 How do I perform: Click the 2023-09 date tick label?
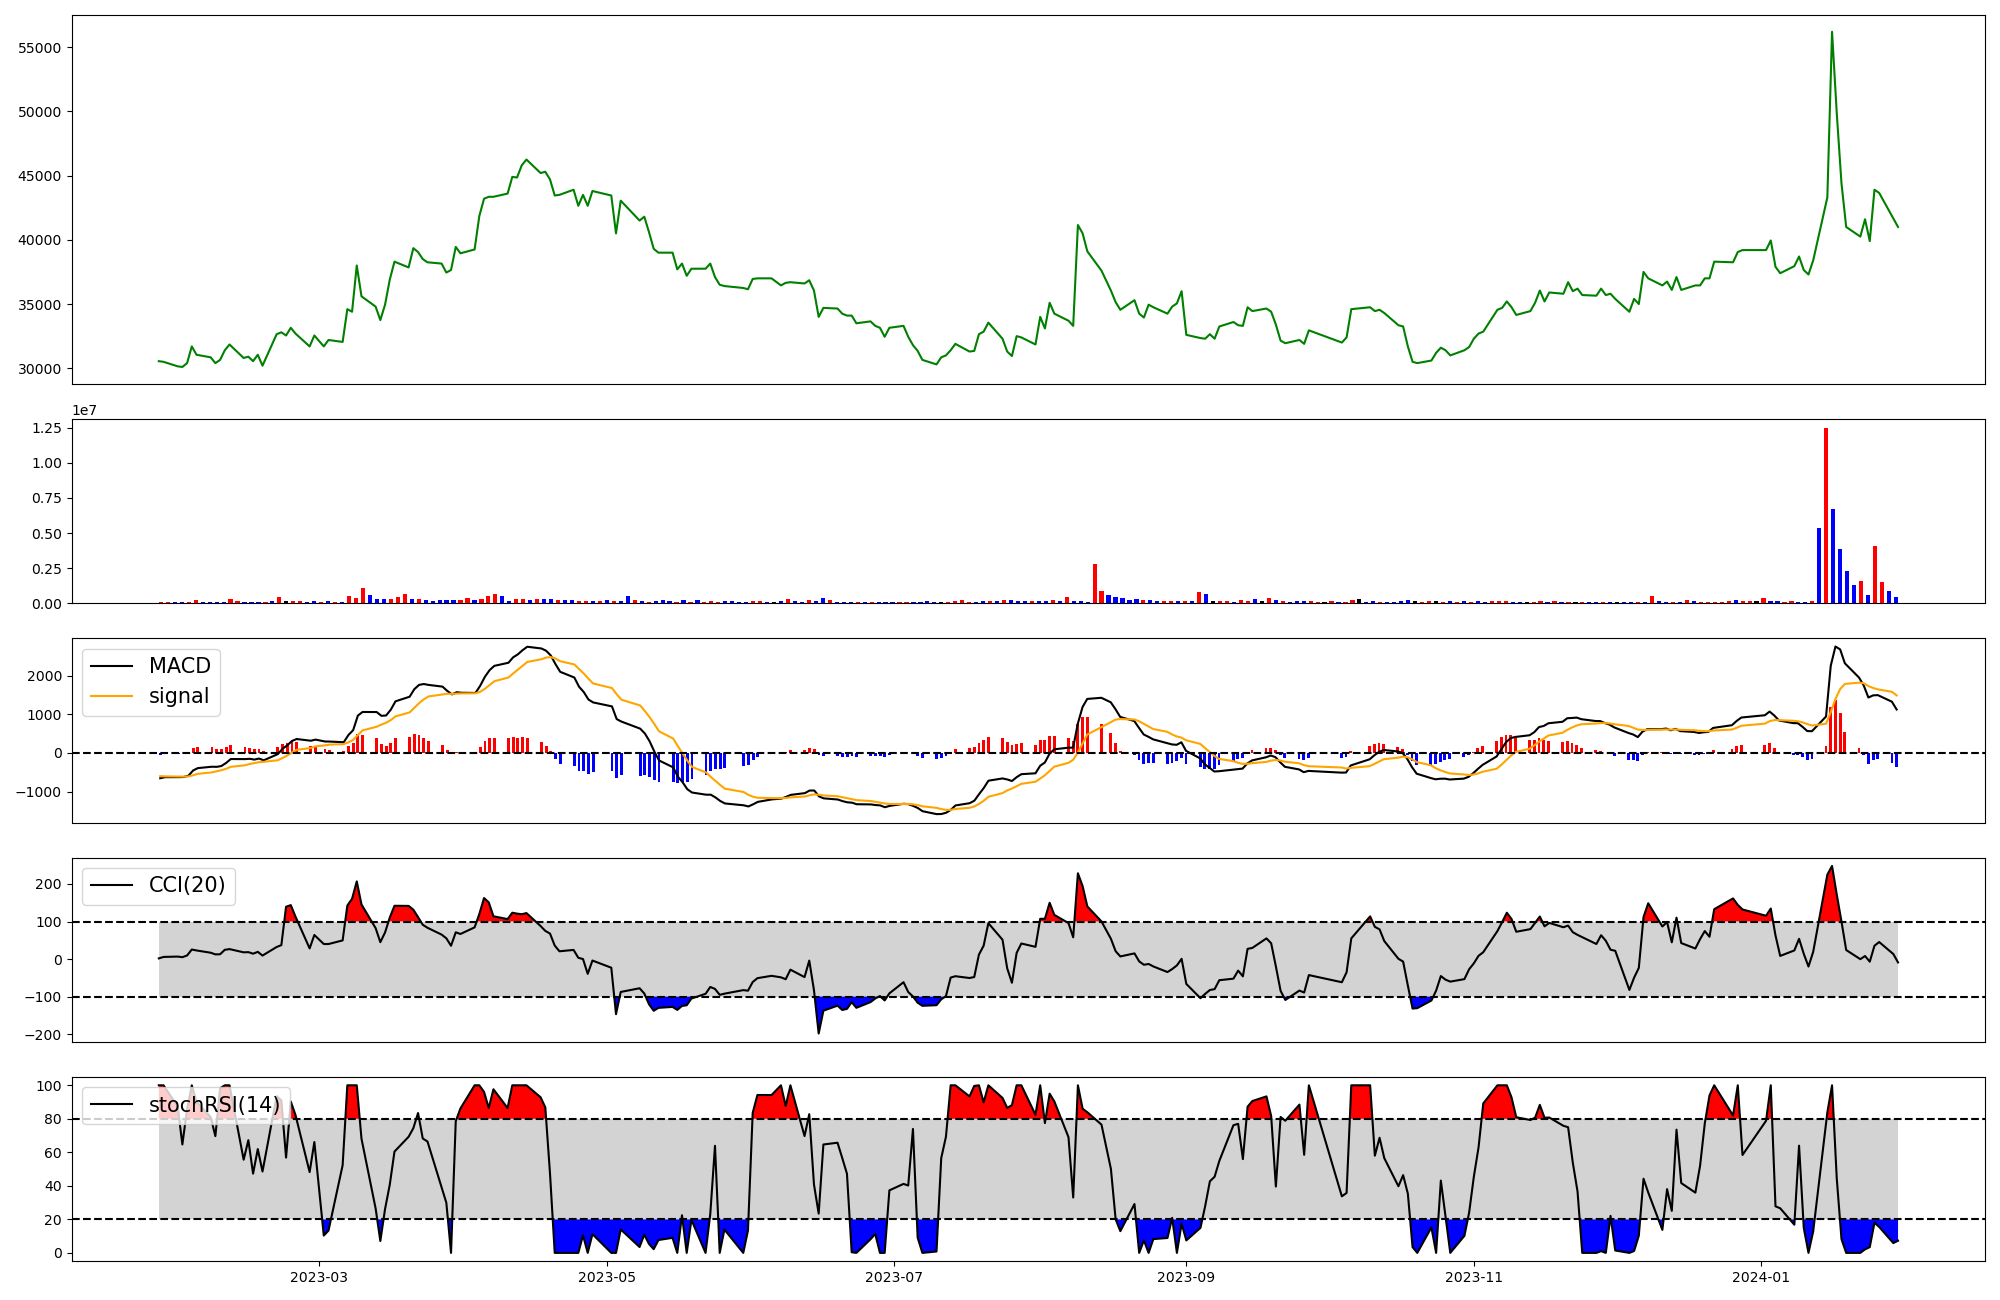click(x=1186, y=1277)
